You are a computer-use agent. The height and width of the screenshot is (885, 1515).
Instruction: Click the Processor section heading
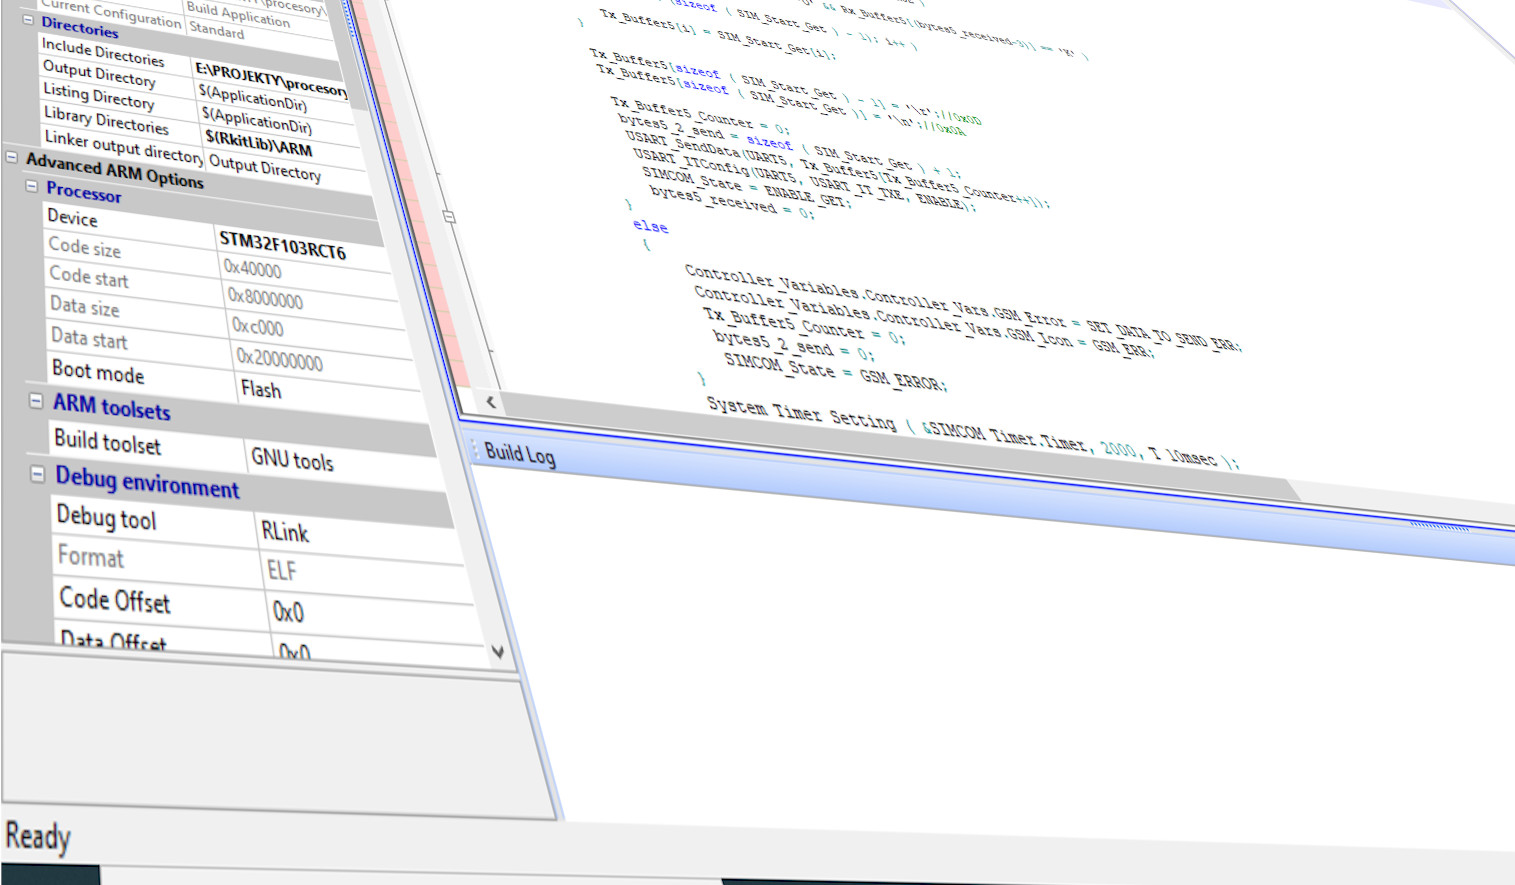[x=84, y=192]
